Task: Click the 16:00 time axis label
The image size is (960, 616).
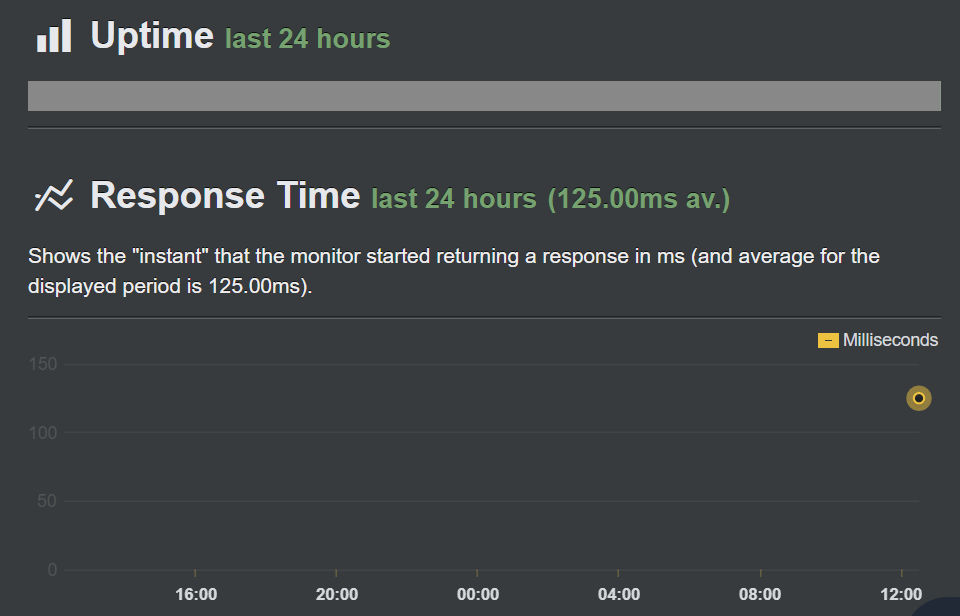Action: click(x=196, y=594)
